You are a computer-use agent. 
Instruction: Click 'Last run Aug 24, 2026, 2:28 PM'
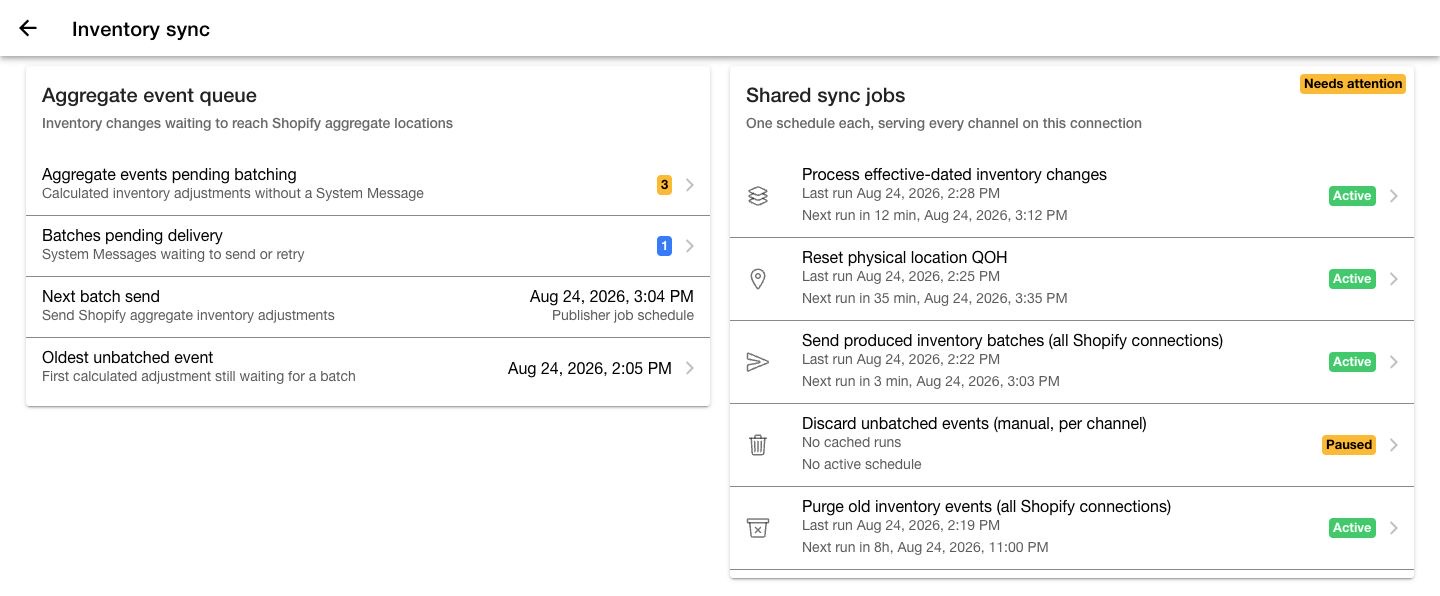click(901, 193)
